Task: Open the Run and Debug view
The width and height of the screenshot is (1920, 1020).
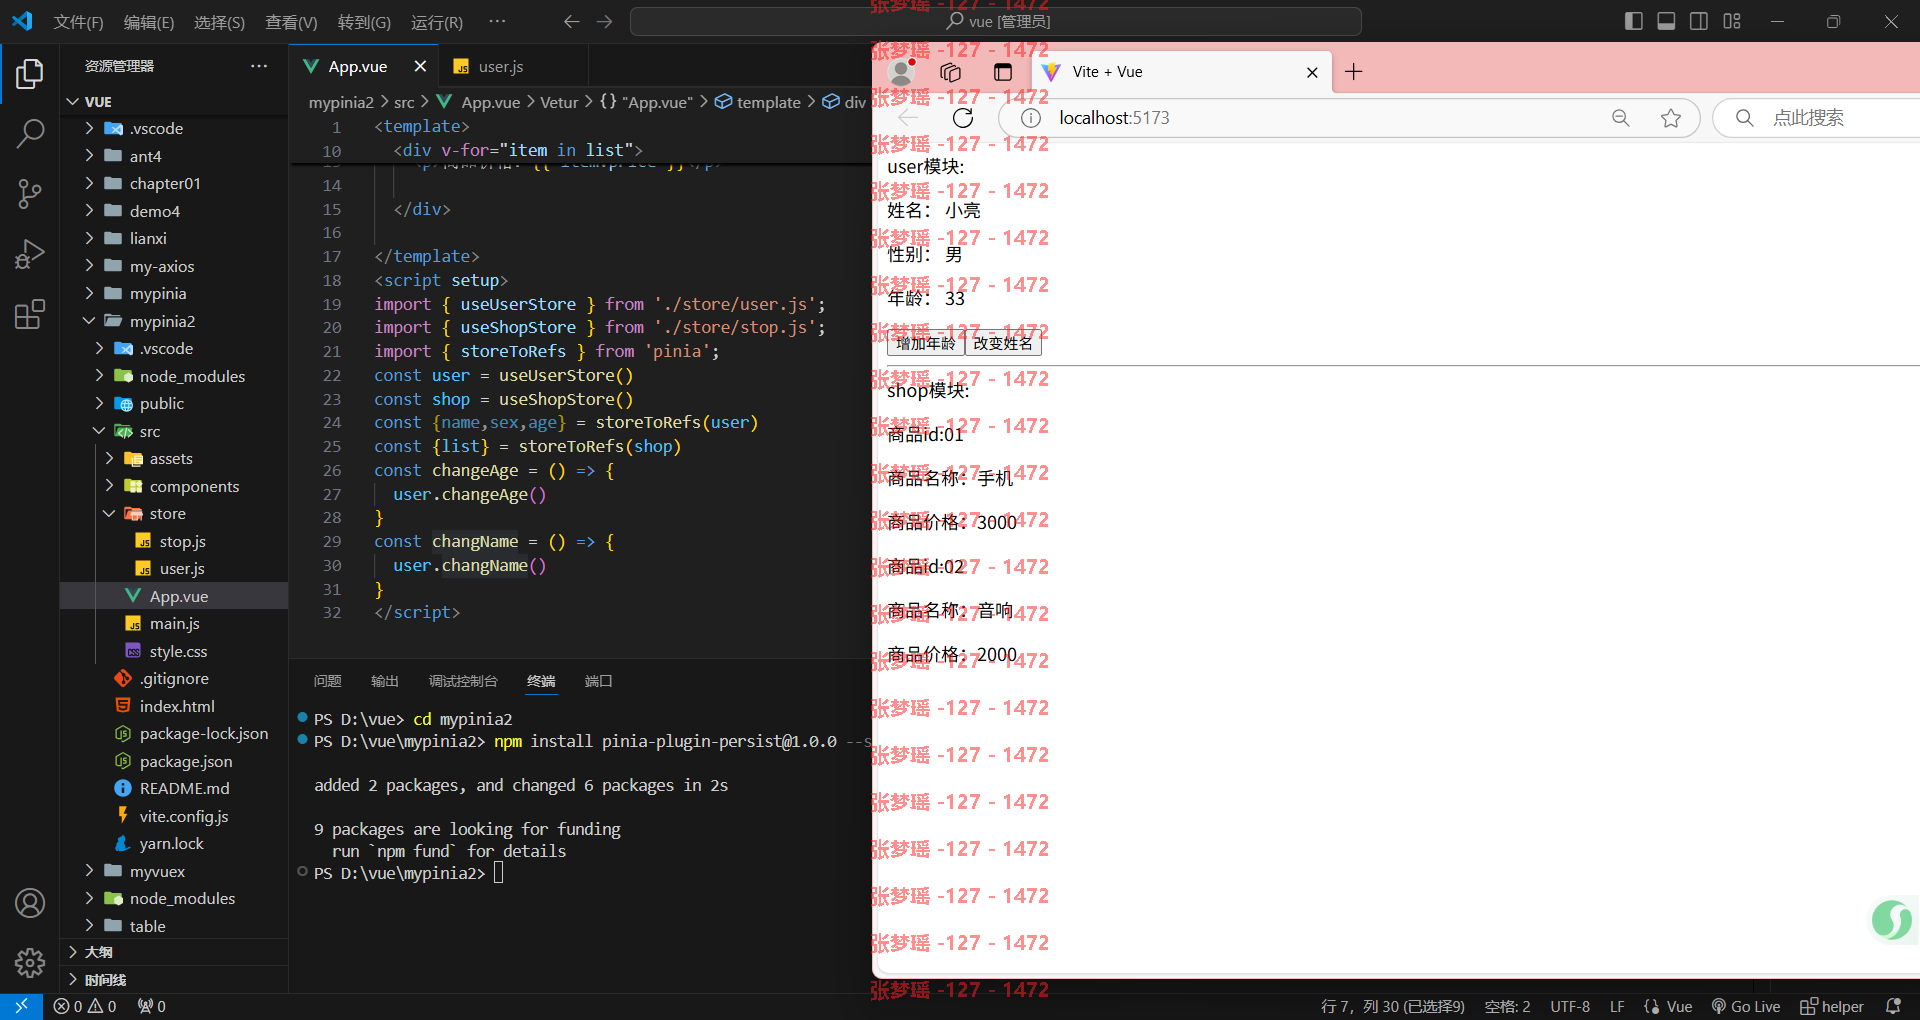Action: 30,254
